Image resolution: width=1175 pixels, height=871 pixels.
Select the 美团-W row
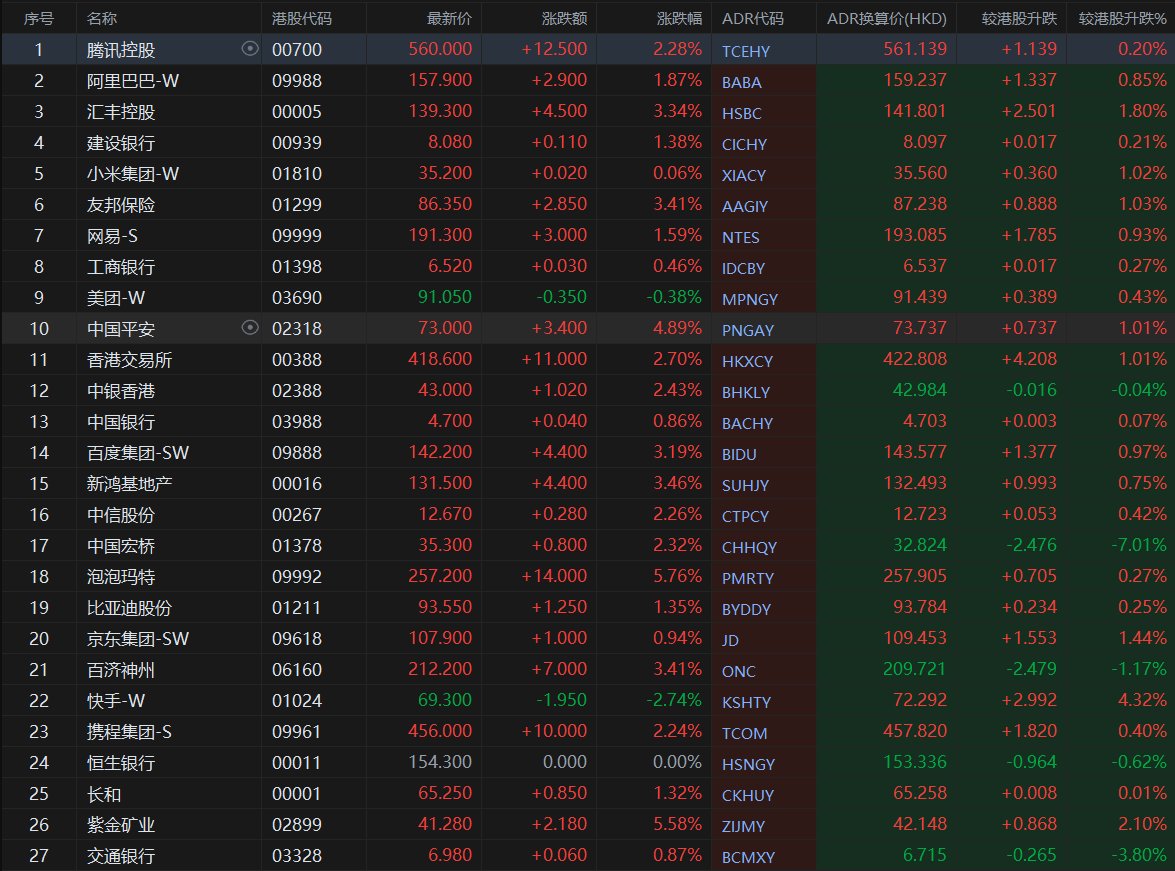pos(115,298)
